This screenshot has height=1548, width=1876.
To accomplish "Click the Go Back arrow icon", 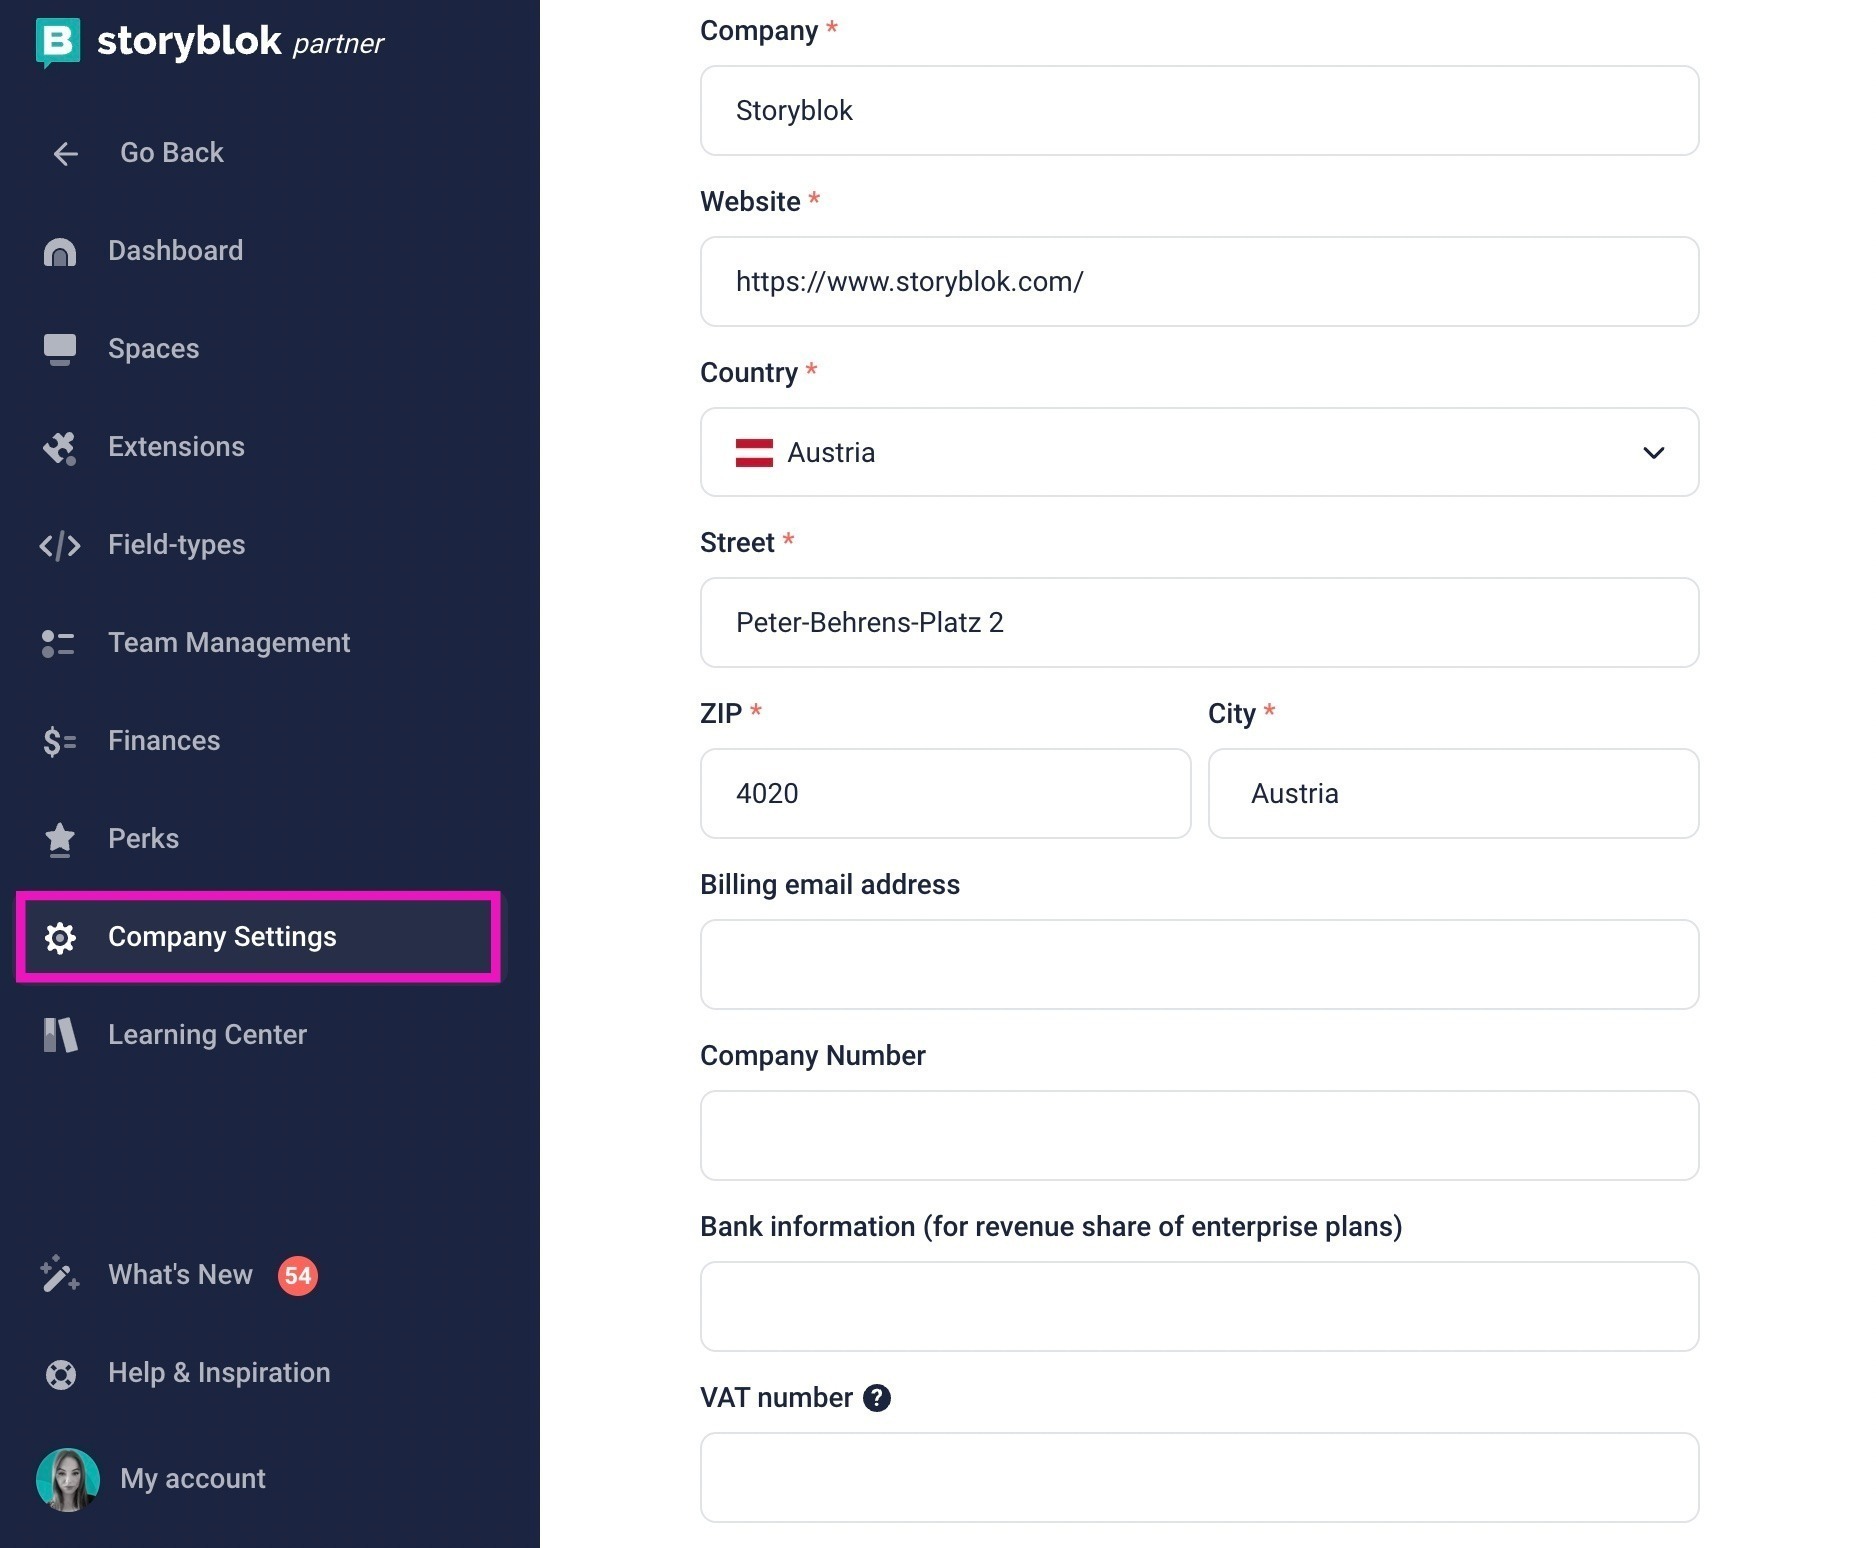I will point(65,153).
